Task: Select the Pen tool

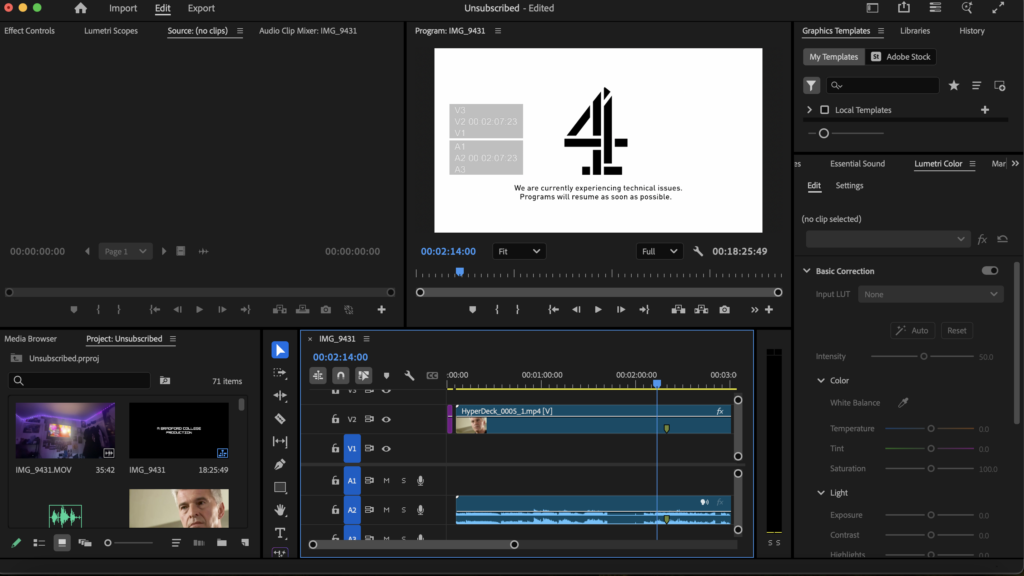Action: point(280,464)
